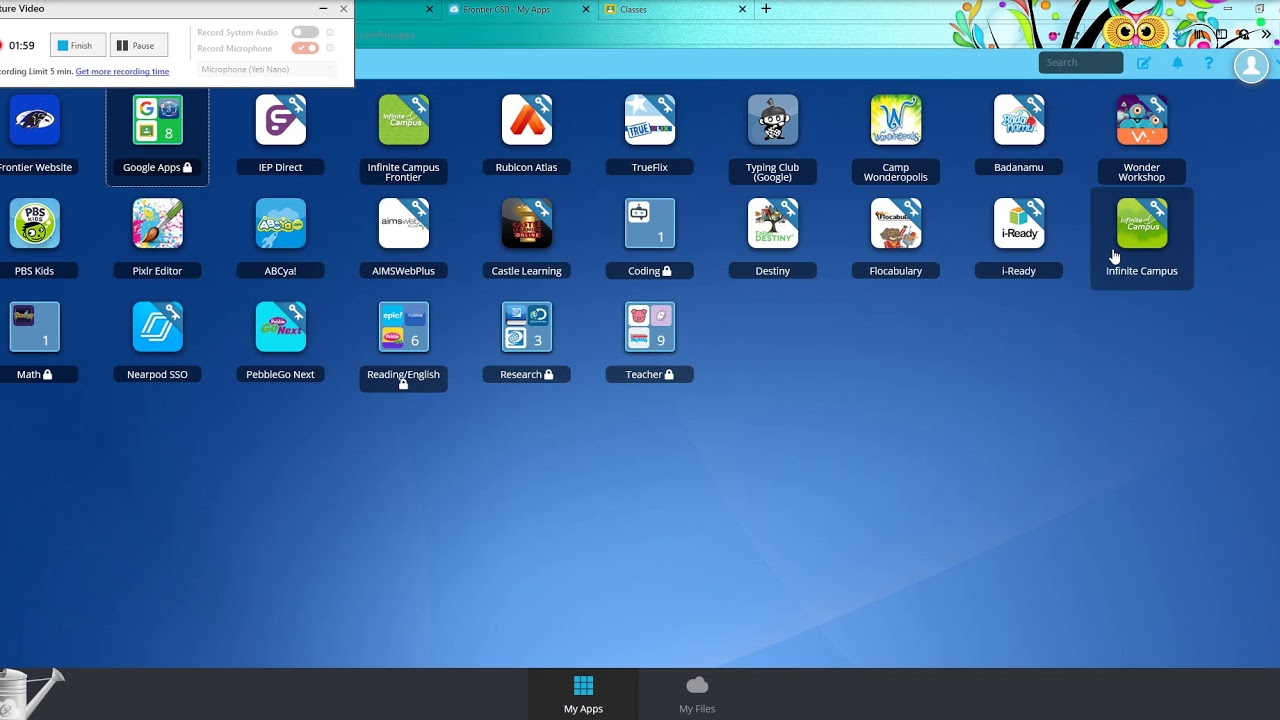Launch IEP Direct app

[x=281, y=120]
